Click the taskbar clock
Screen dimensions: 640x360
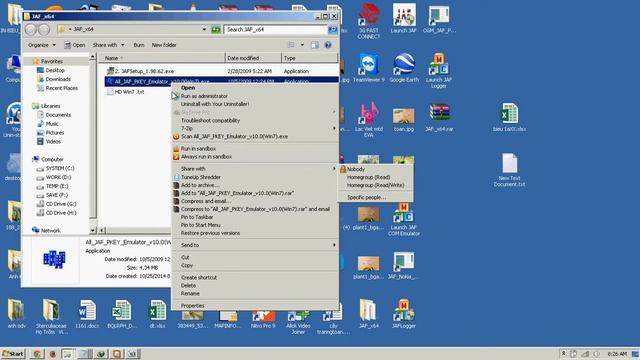[617, 353]
